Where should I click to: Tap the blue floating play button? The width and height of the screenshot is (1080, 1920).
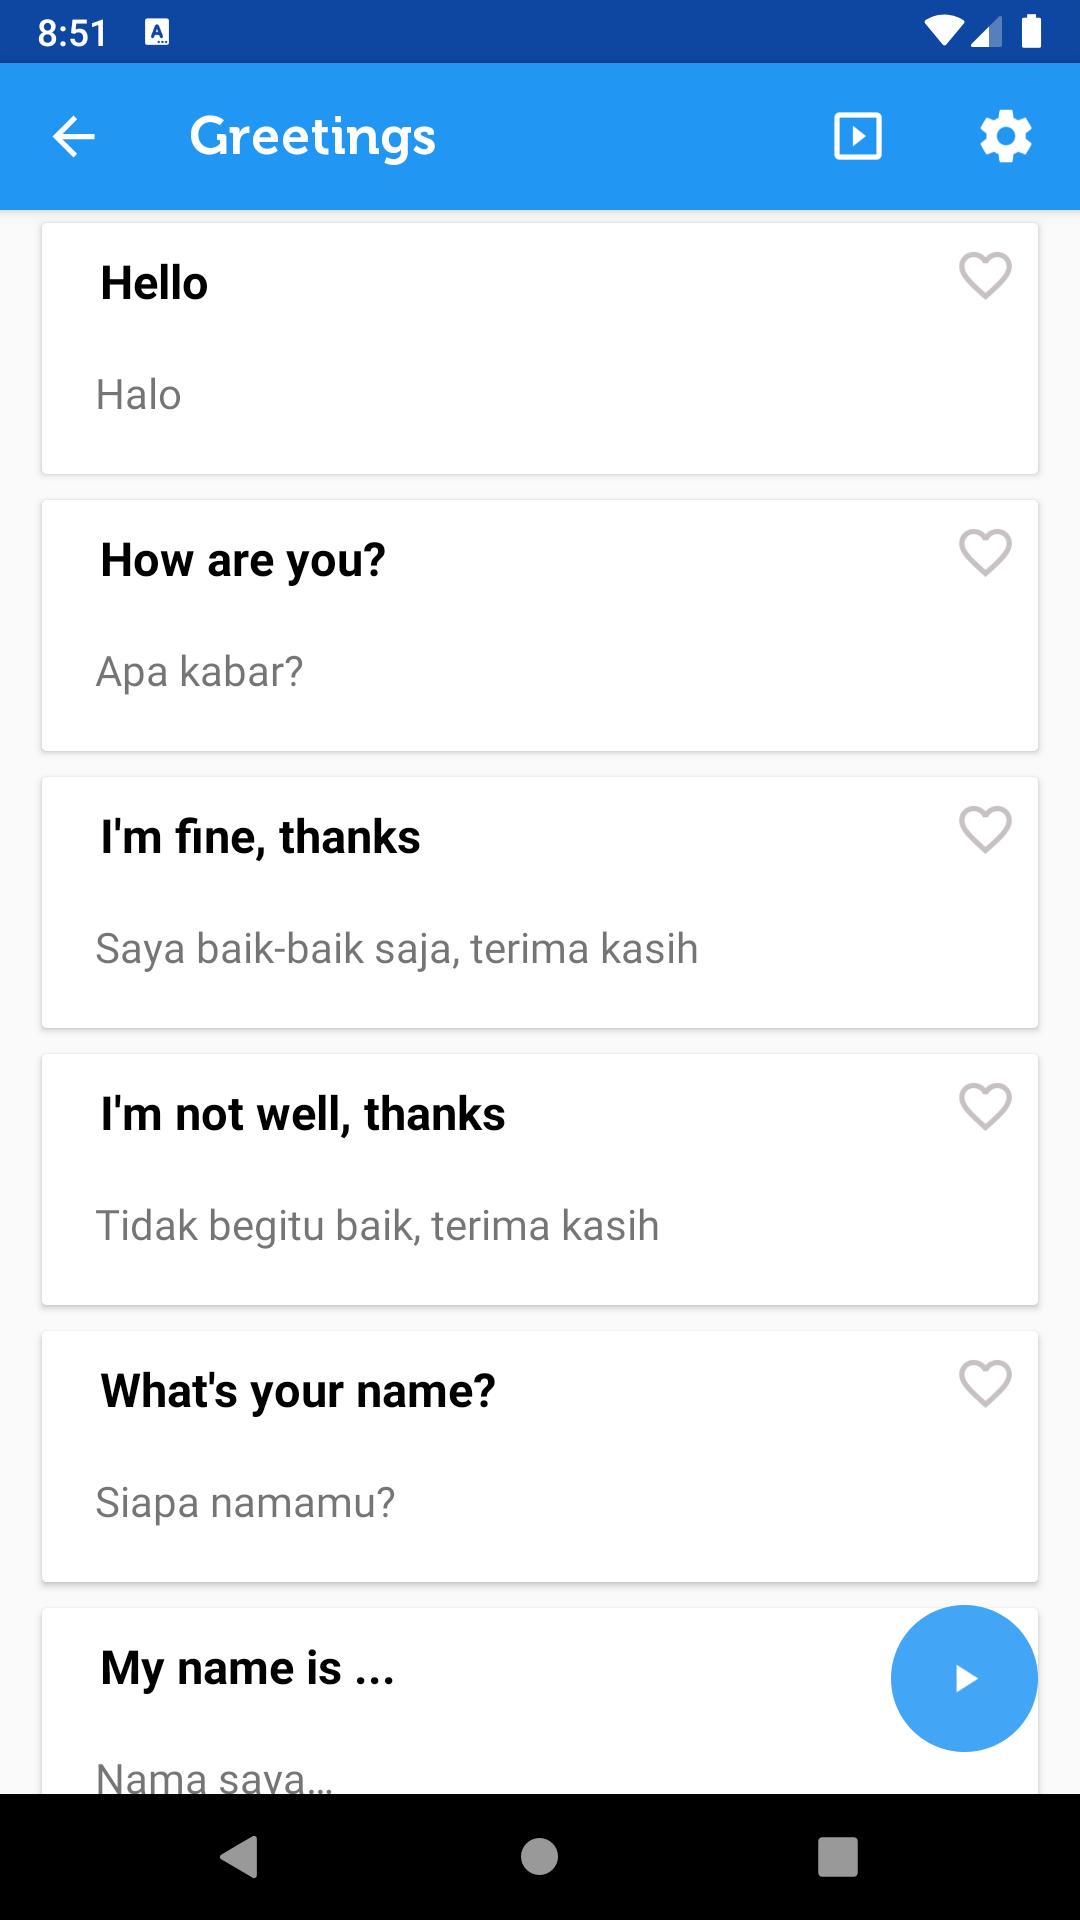tap(964, 1678)
